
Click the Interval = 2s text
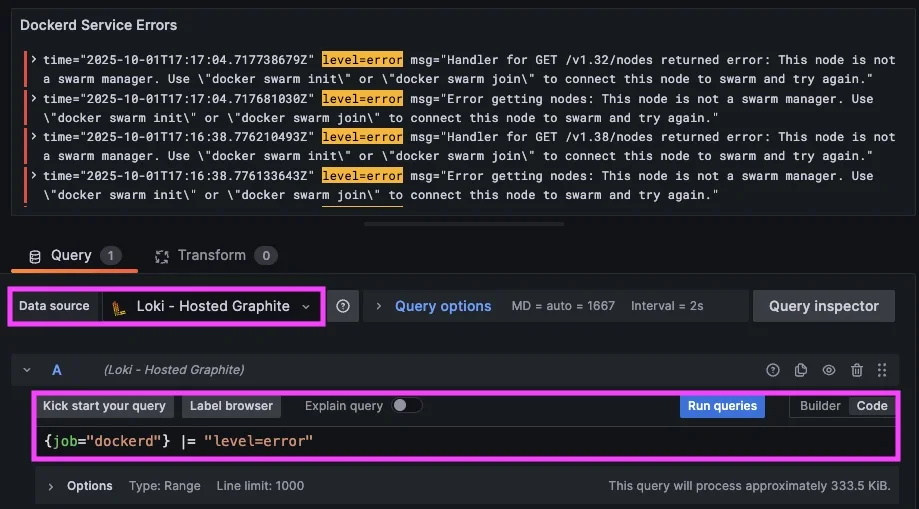point(667,306)
